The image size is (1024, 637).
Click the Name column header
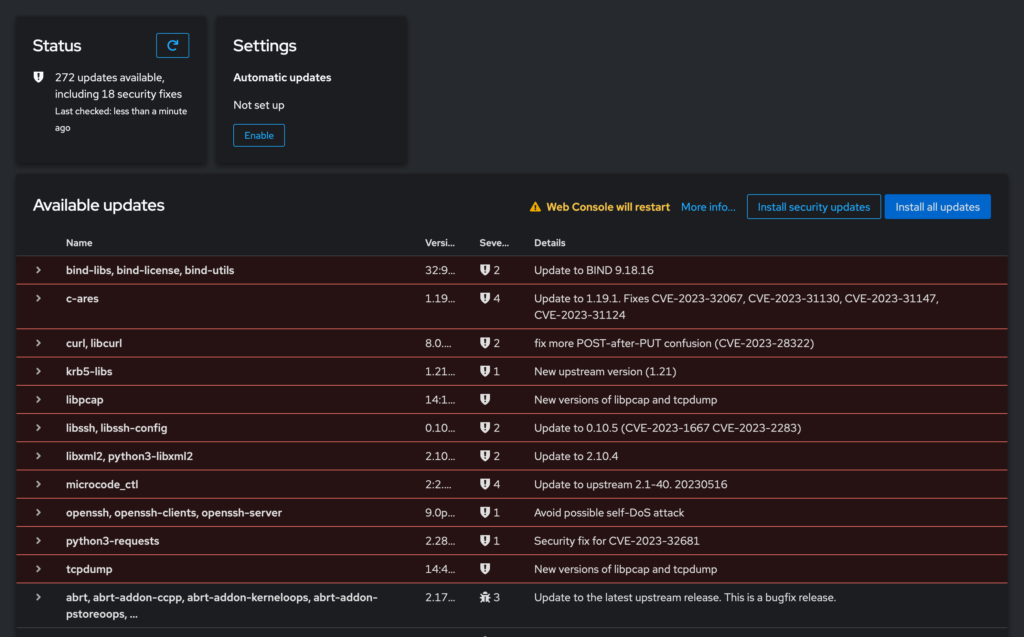point(79,243)
